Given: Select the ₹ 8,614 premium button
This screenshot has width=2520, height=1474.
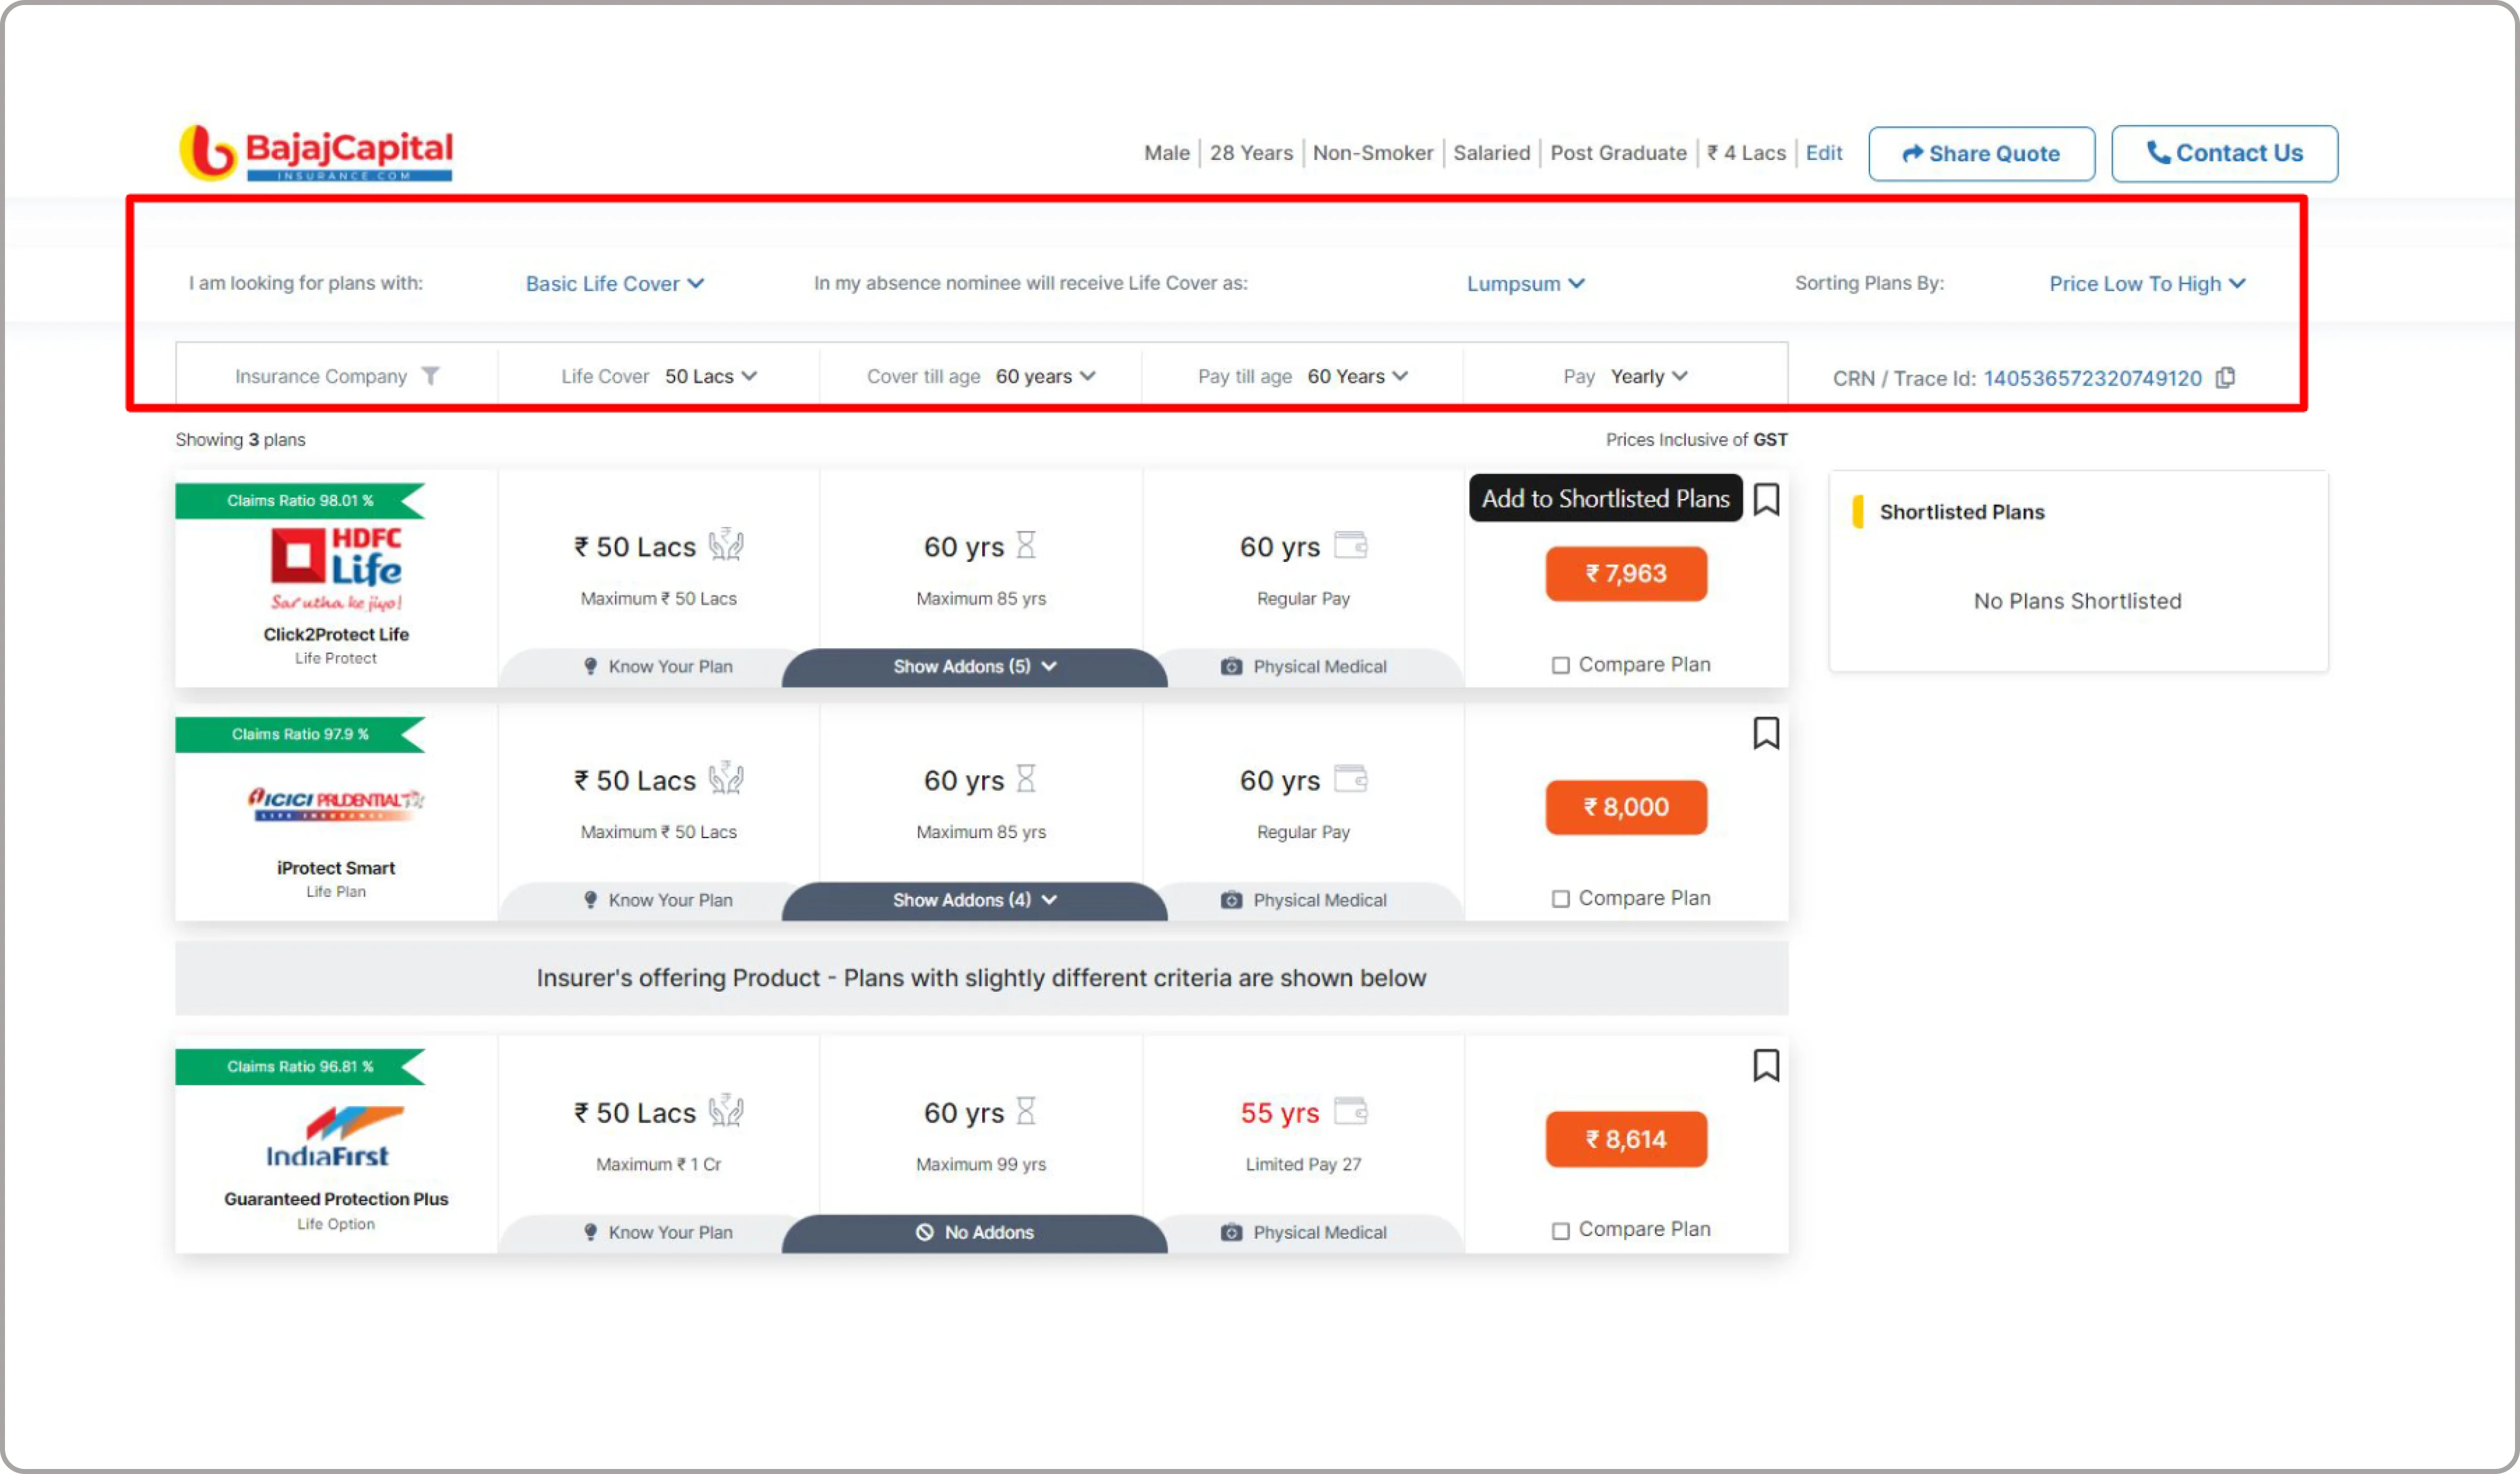Looking at the screenshot, I should click(x=1626, y=1139).
